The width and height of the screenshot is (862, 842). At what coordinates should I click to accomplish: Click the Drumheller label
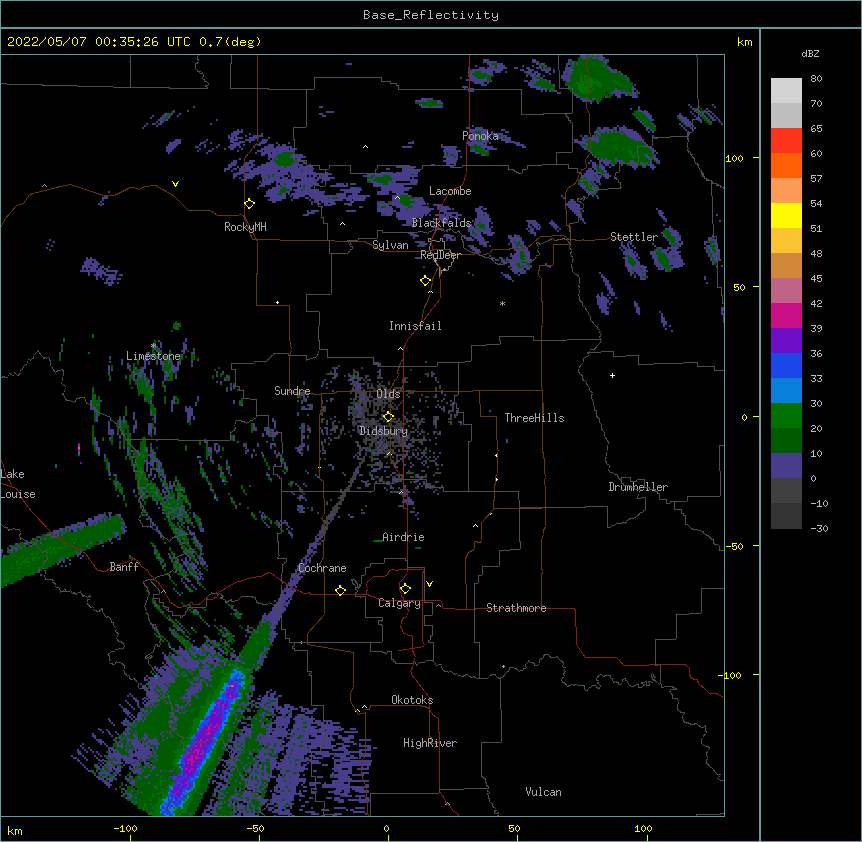(638, 487)
